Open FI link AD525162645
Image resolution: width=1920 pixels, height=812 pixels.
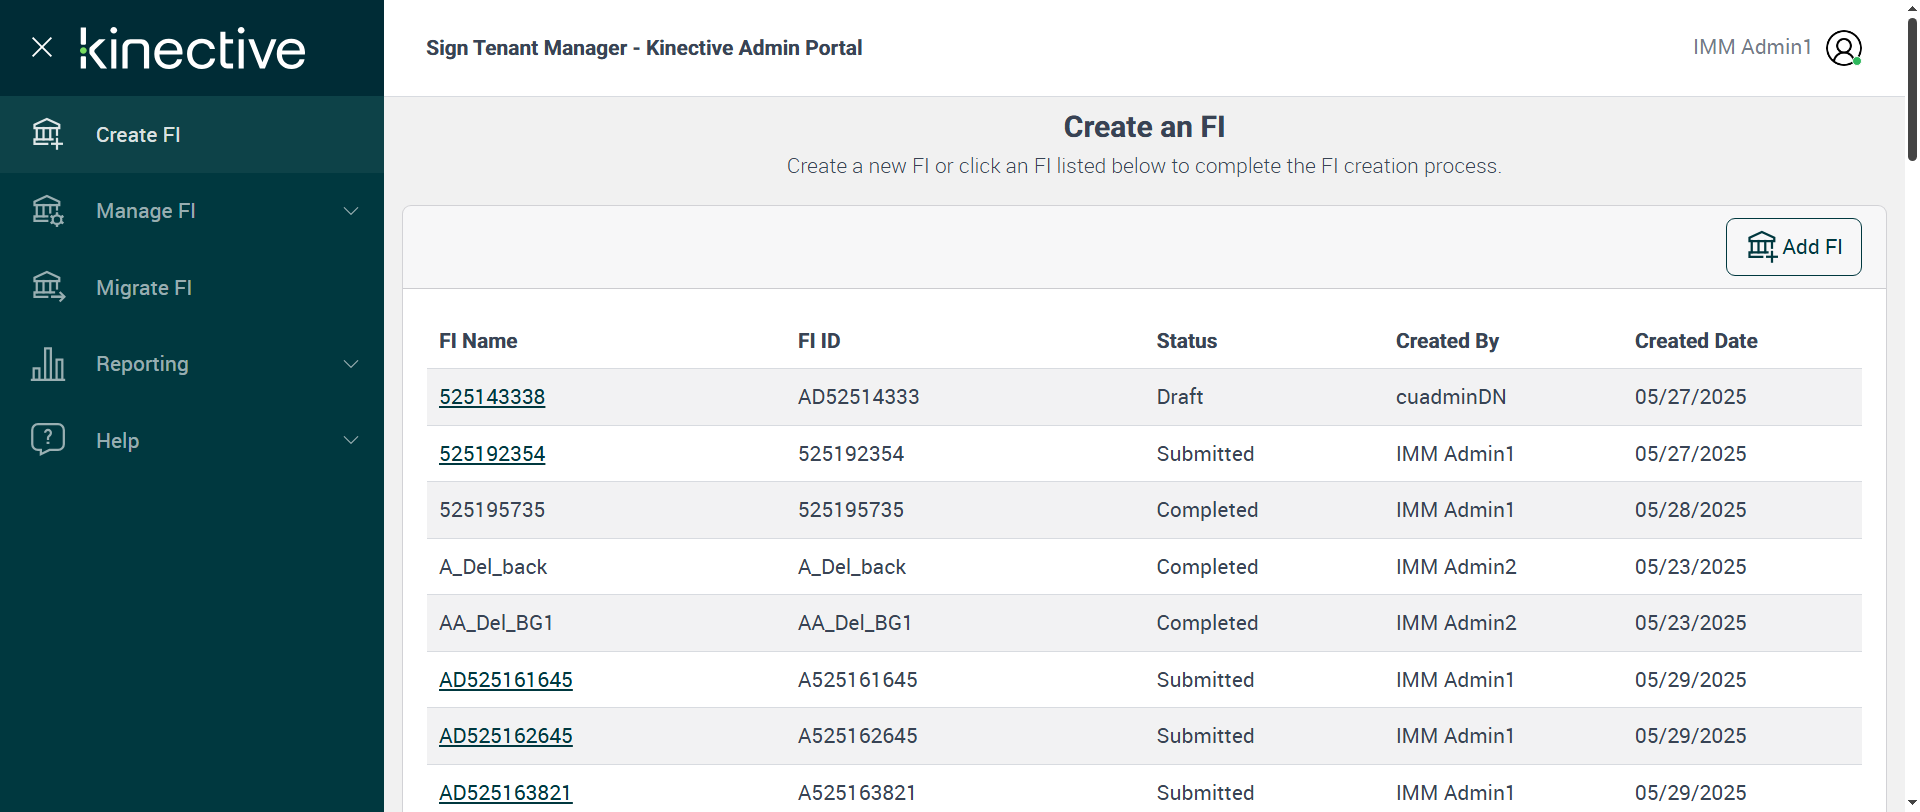coord(505,736)
